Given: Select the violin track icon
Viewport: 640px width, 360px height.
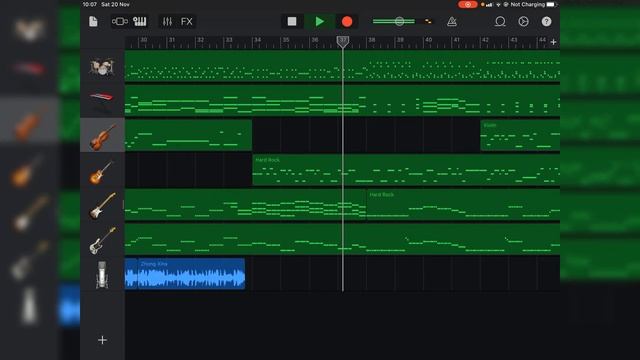Looking at the screenshot, I should click(102, 136).
